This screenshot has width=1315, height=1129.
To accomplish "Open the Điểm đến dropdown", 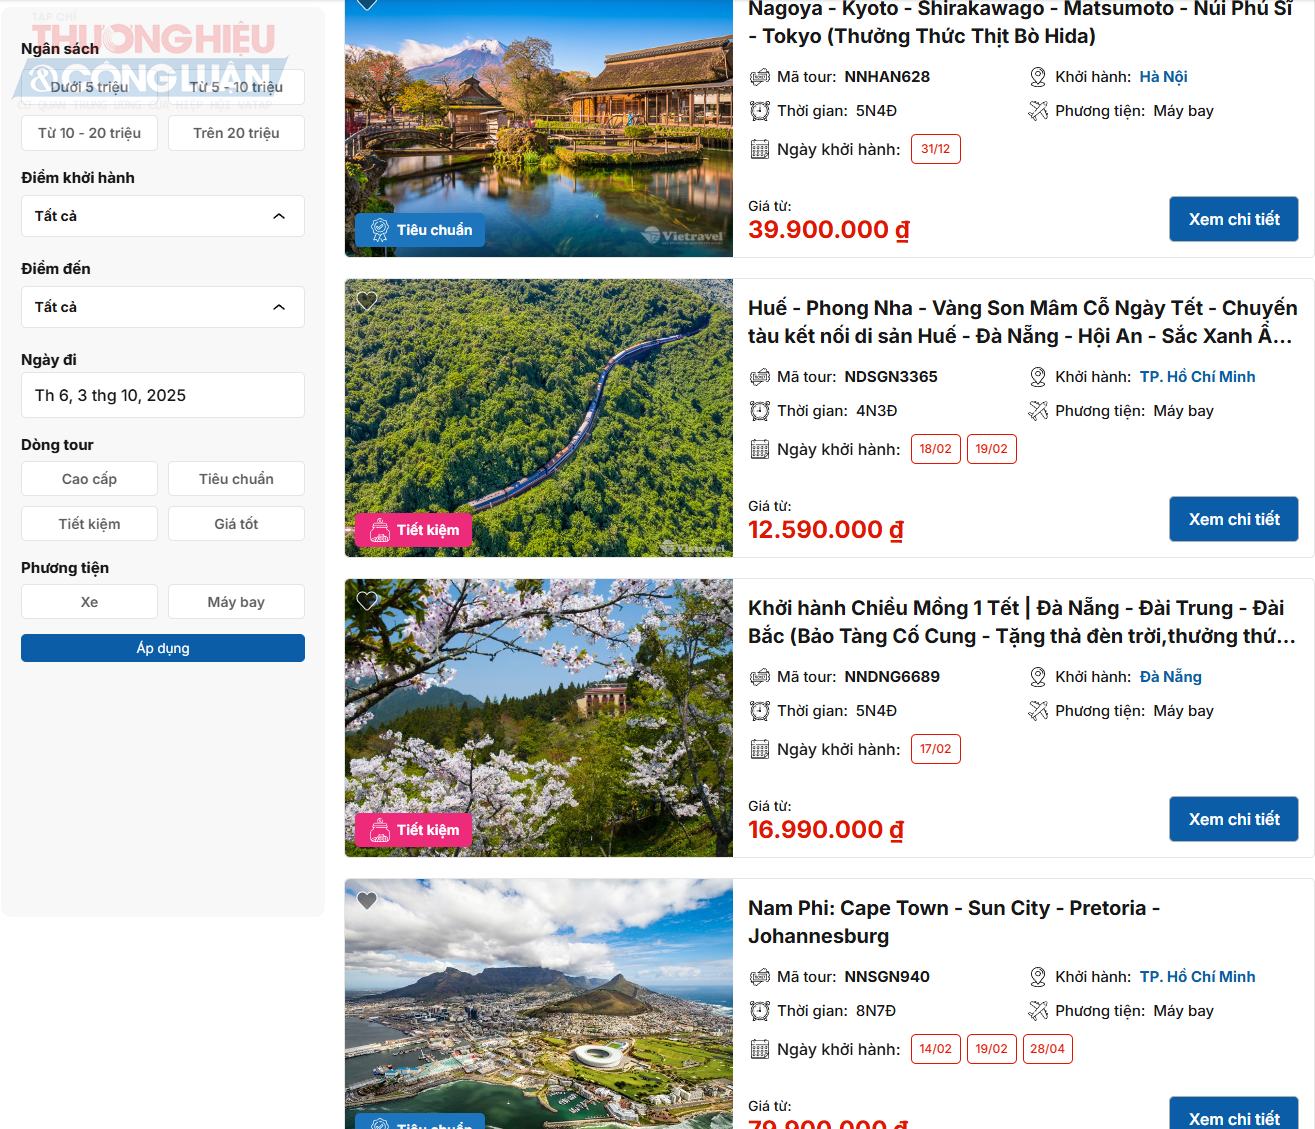I will (x=163, y=307).
